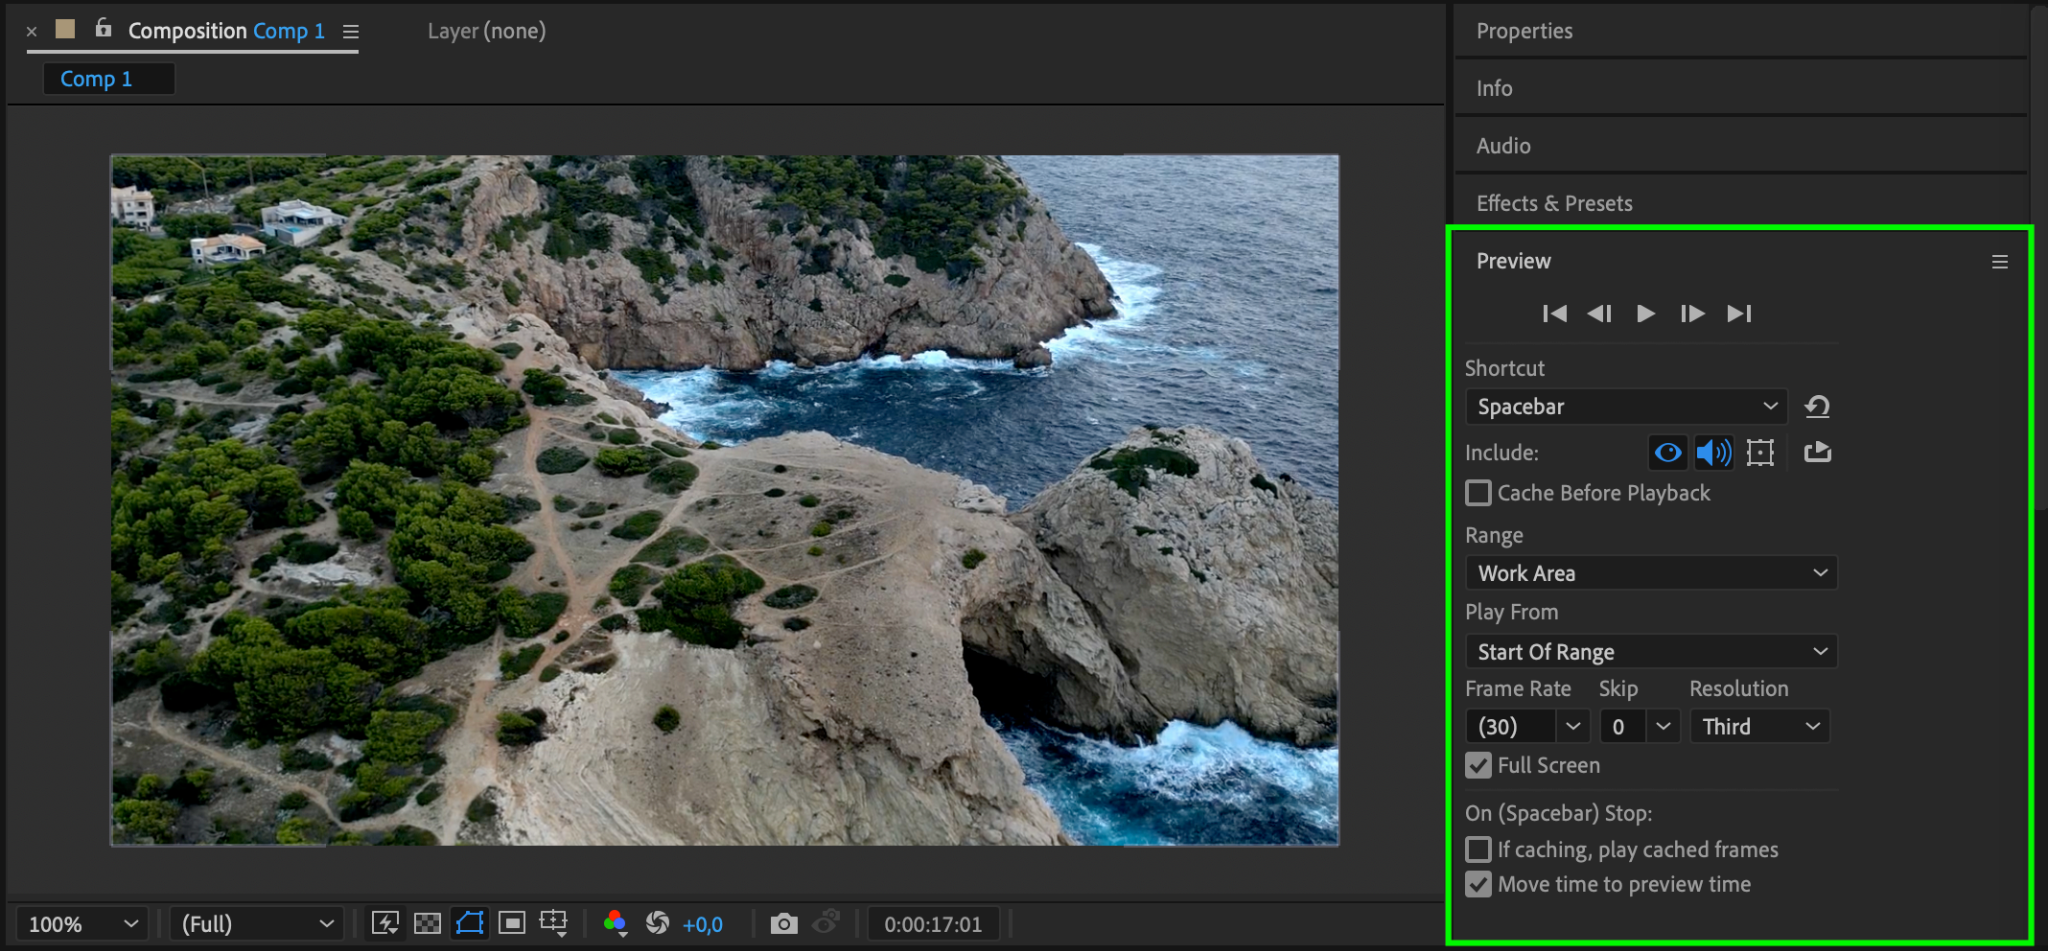Toggle include overlays and layer controls icon
Screen dimensions: 2048x951
tap(1760, 453)
